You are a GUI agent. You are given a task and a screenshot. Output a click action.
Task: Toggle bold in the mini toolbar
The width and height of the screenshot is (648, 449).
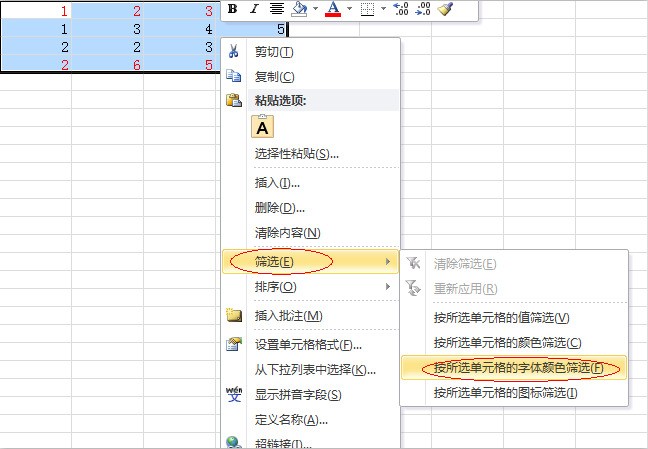coord(233,9)
